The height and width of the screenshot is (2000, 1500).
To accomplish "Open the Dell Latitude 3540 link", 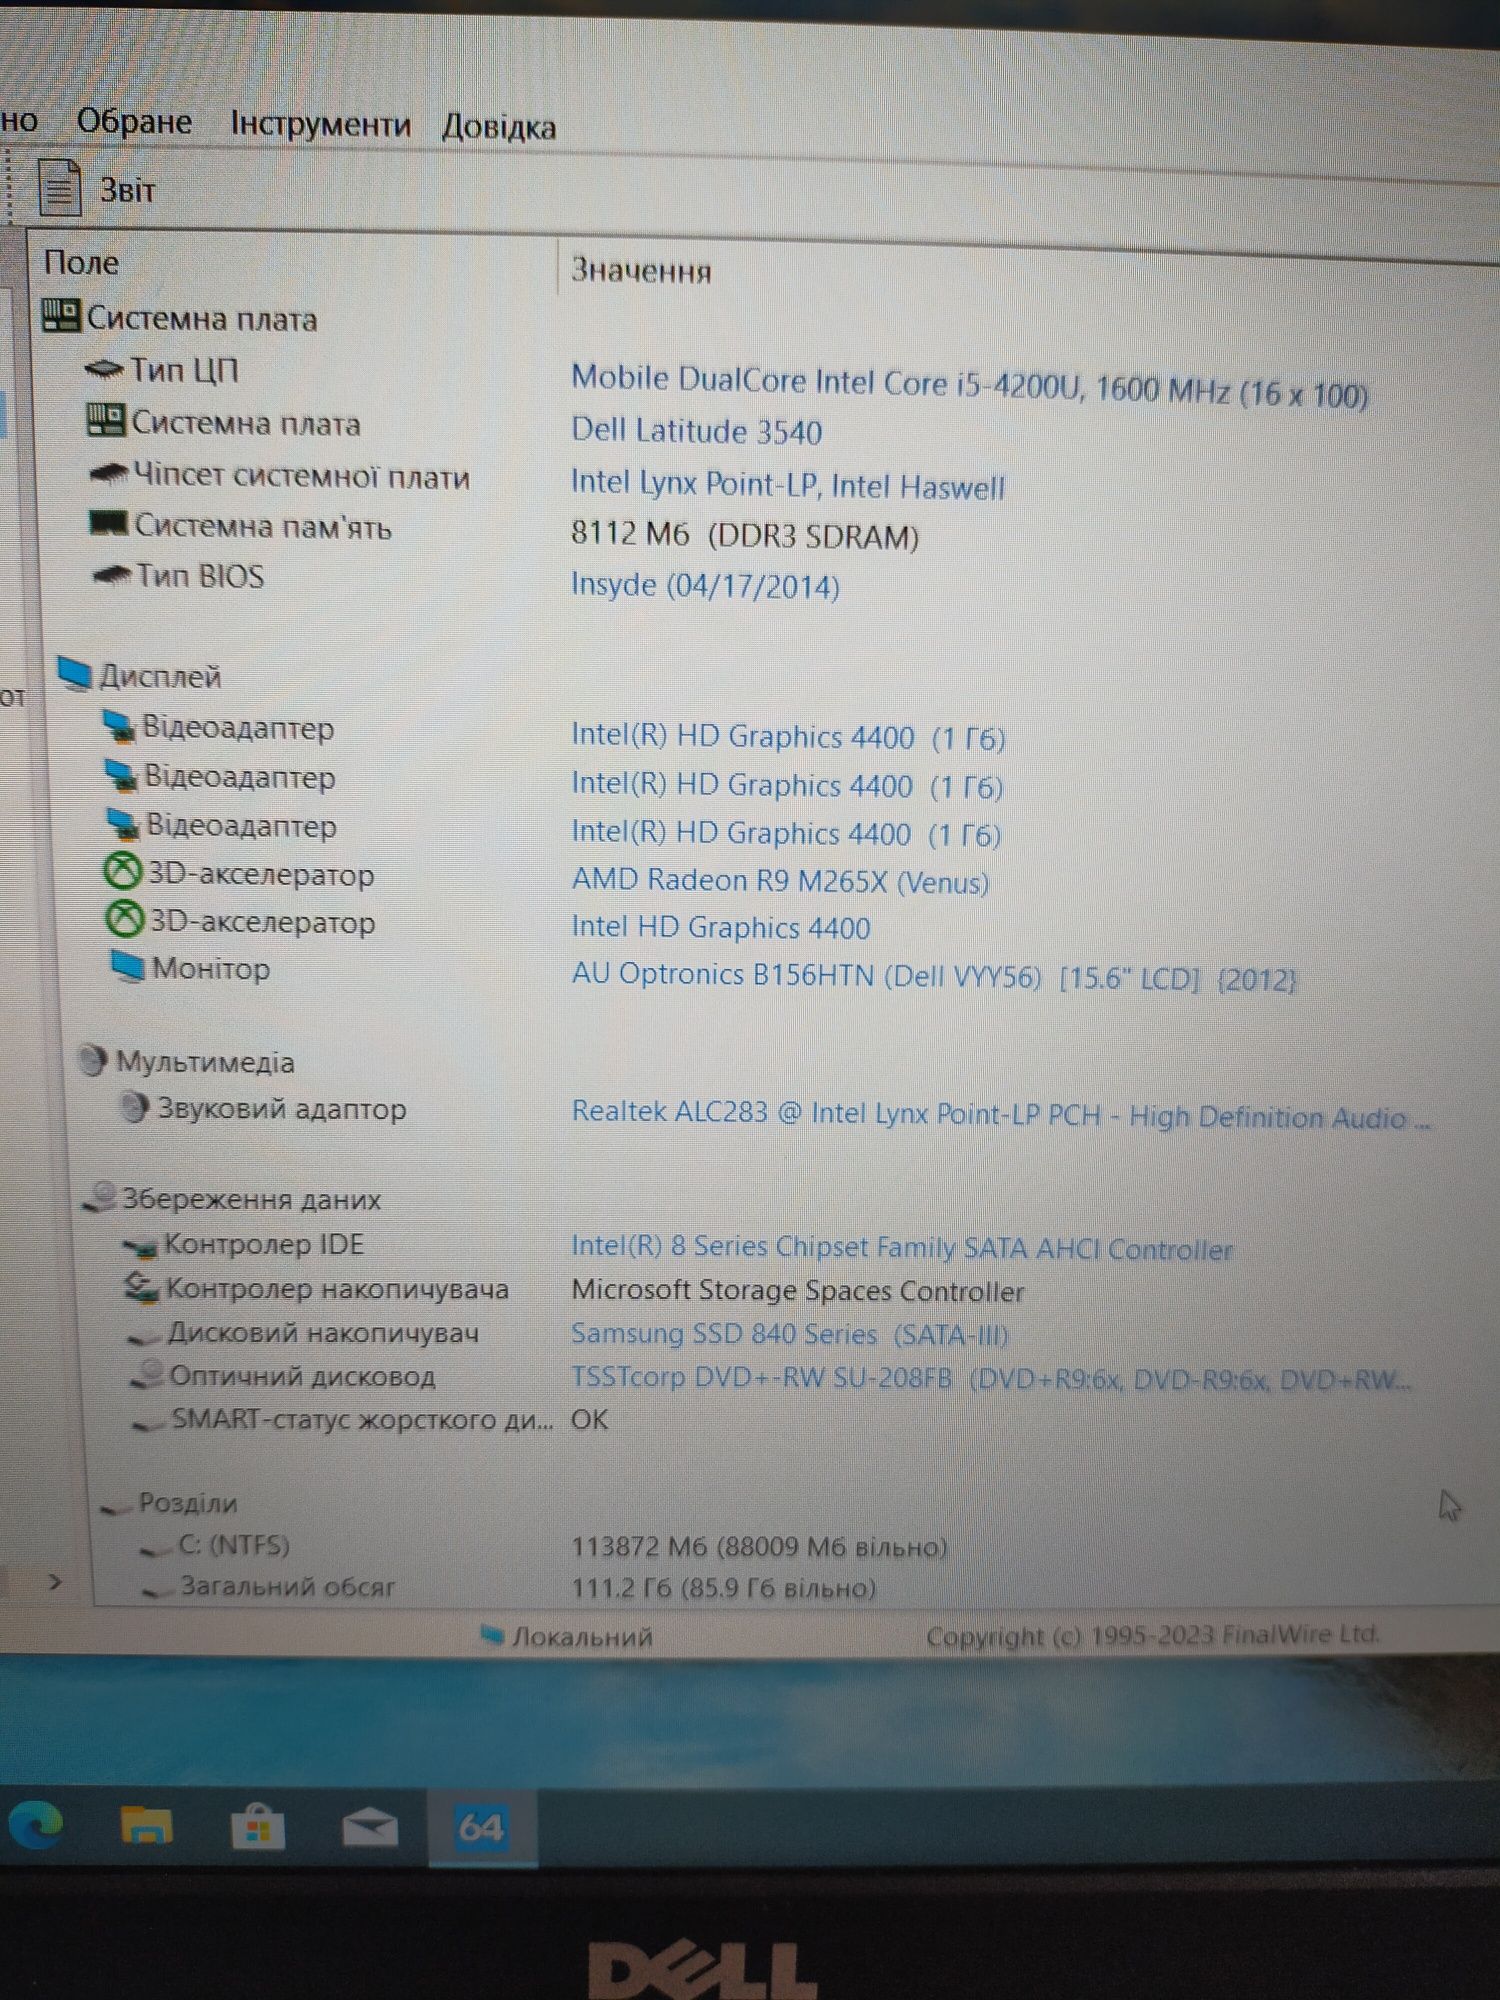I will (x=696, y=431).
